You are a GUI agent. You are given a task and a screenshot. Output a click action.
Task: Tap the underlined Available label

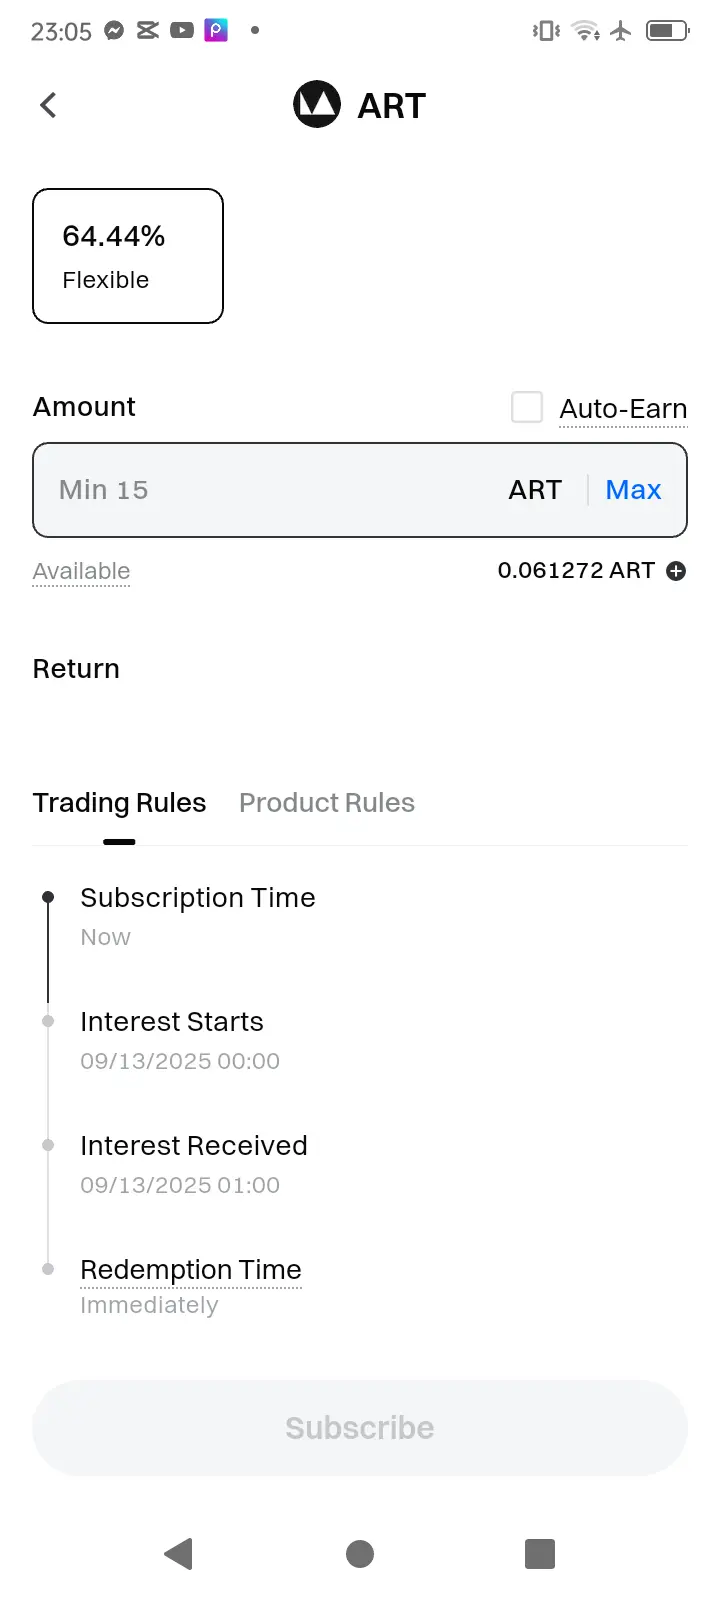coord(81,571)
